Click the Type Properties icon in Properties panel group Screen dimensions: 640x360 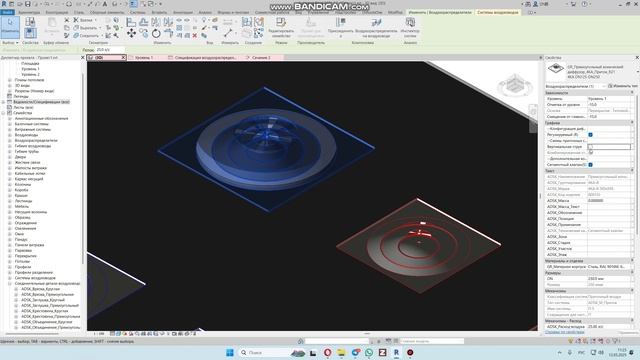30,22
